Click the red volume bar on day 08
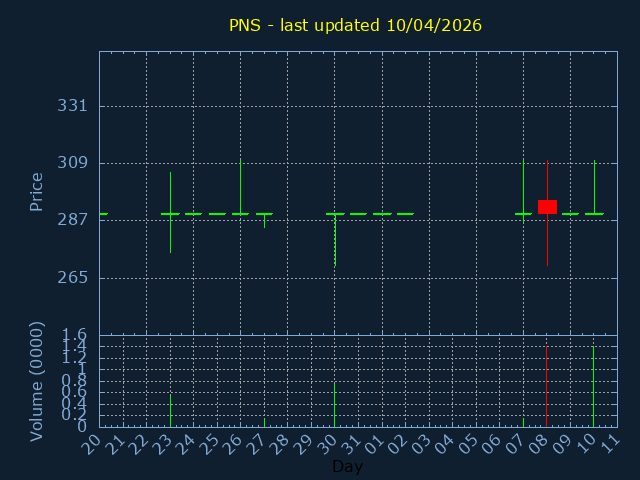640x480 pixels. click(x=546, y=386)
